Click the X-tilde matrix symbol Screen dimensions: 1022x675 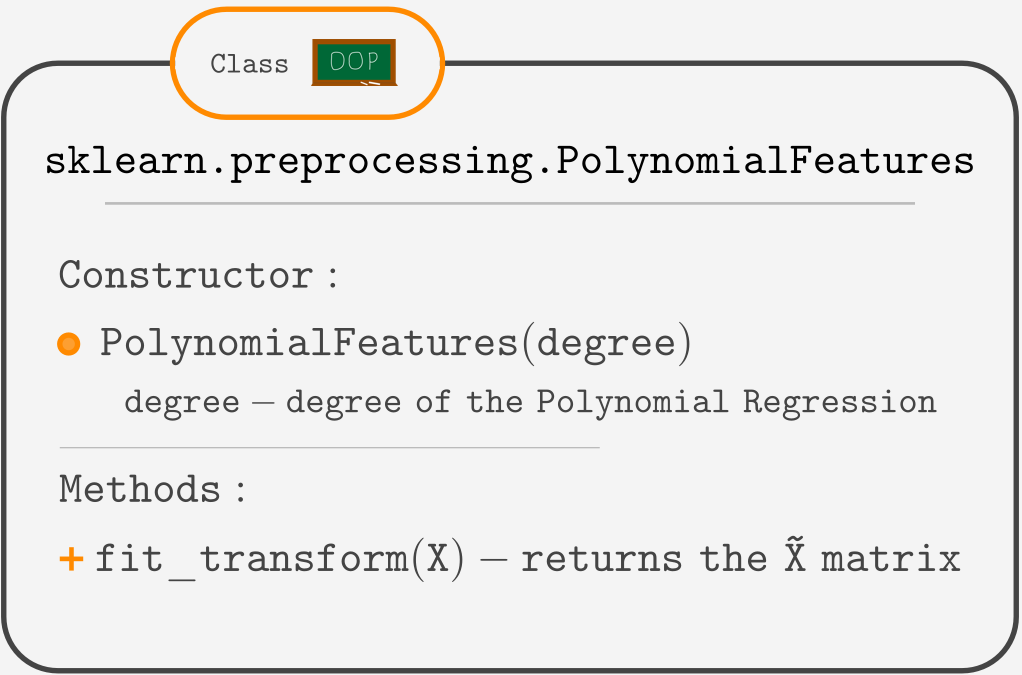pos(795,555)
